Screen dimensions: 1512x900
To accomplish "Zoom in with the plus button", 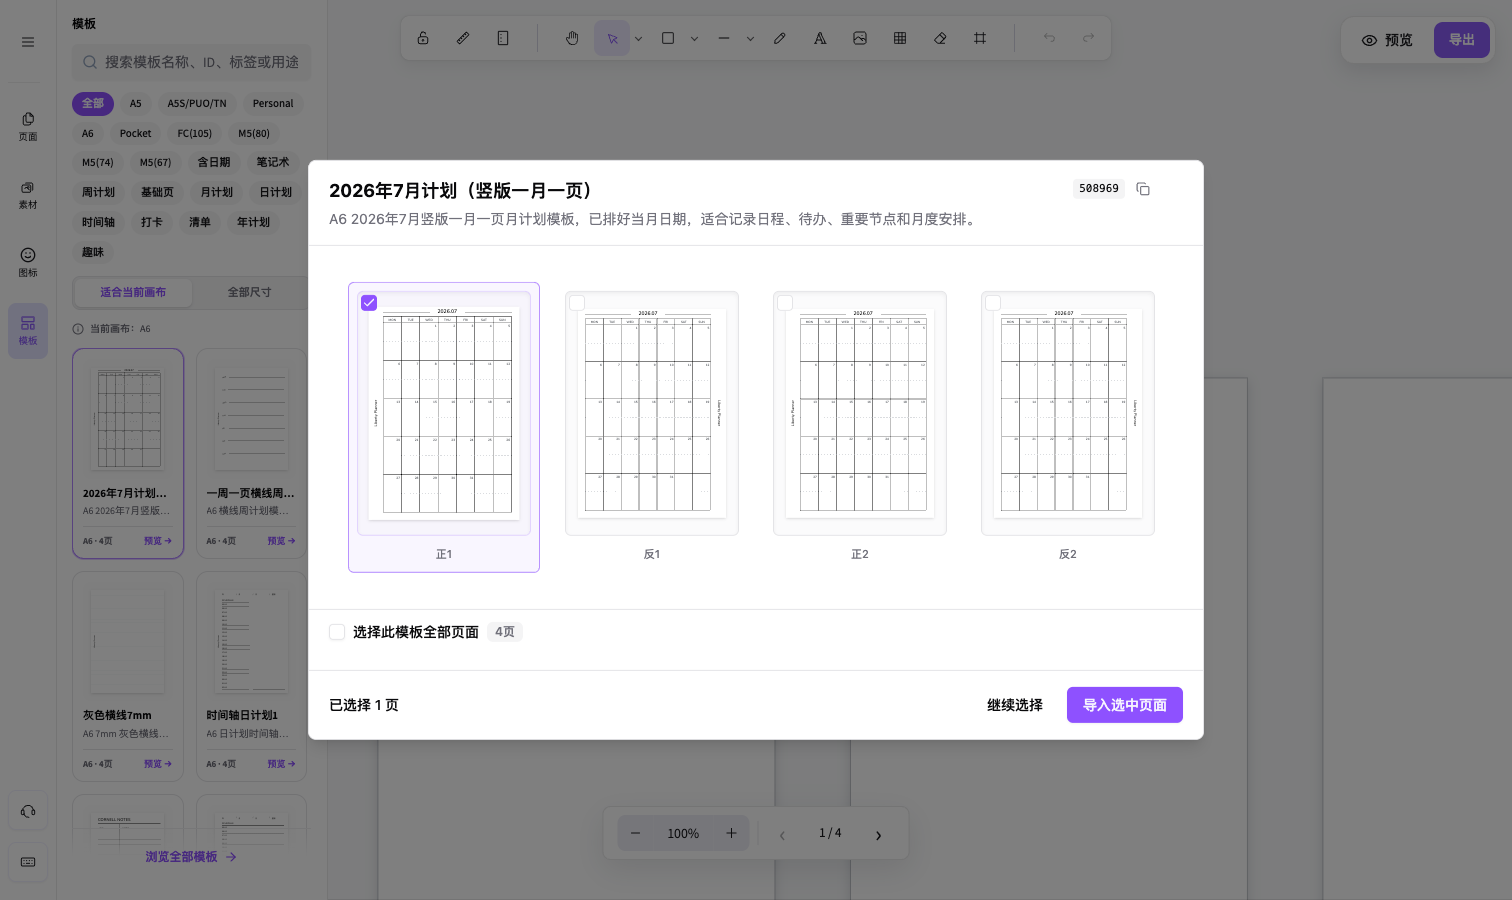I will pyautogui.click(x=731, y=833).
